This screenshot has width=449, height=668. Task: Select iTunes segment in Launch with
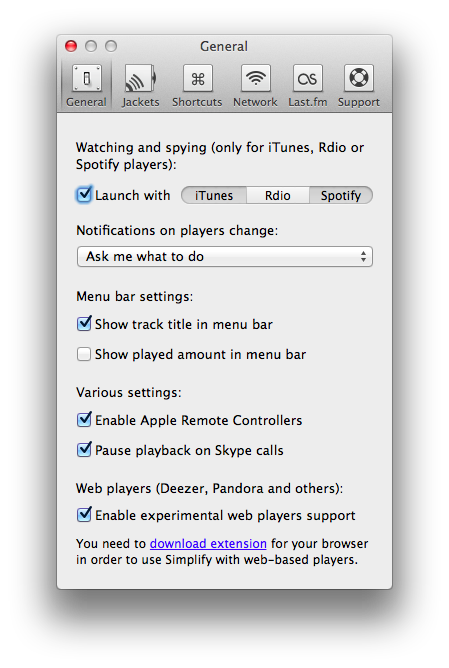[x=214, y=196]
